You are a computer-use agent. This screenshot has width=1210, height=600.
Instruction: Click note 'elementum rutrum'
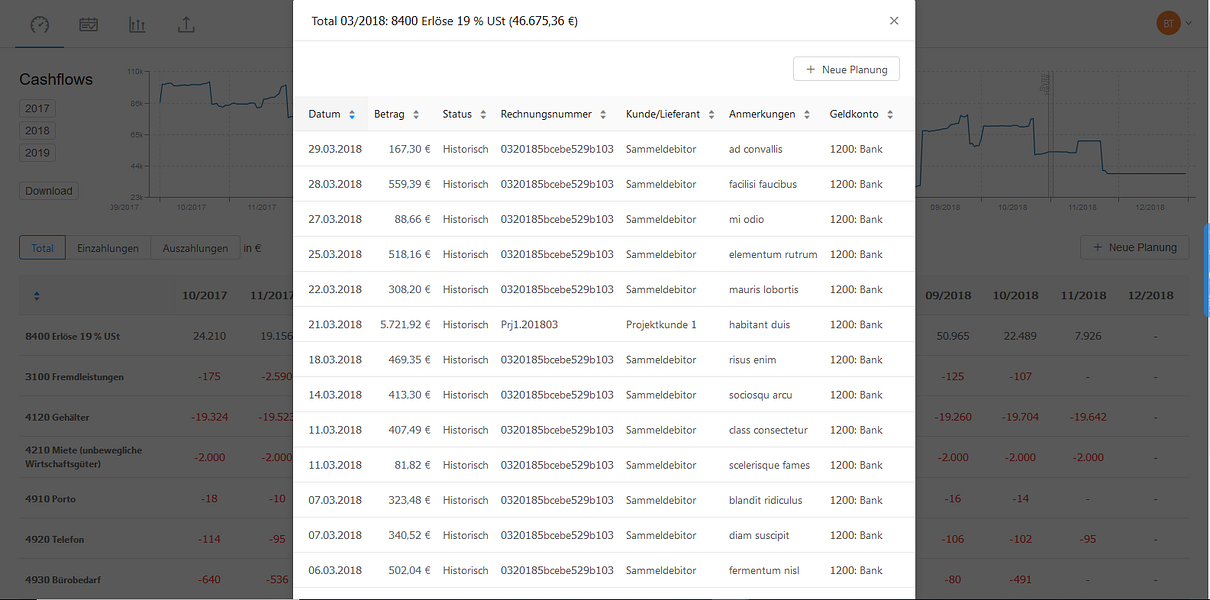[773, 254]
